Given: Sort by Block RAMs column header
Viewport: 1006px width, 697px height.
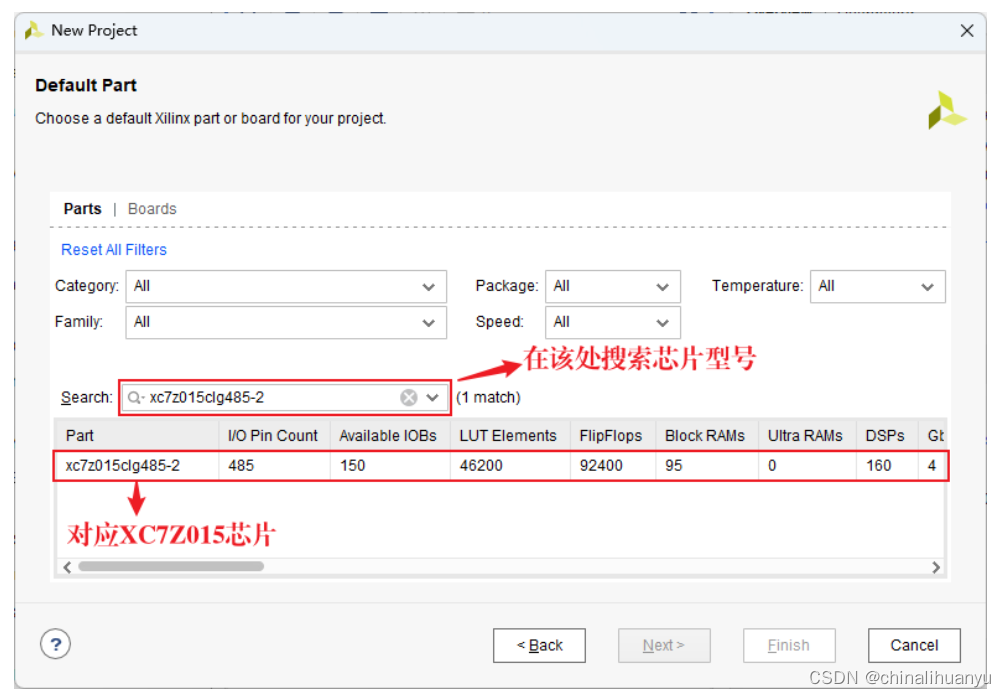Looking at the screenshot, I should tap(706, 436).
